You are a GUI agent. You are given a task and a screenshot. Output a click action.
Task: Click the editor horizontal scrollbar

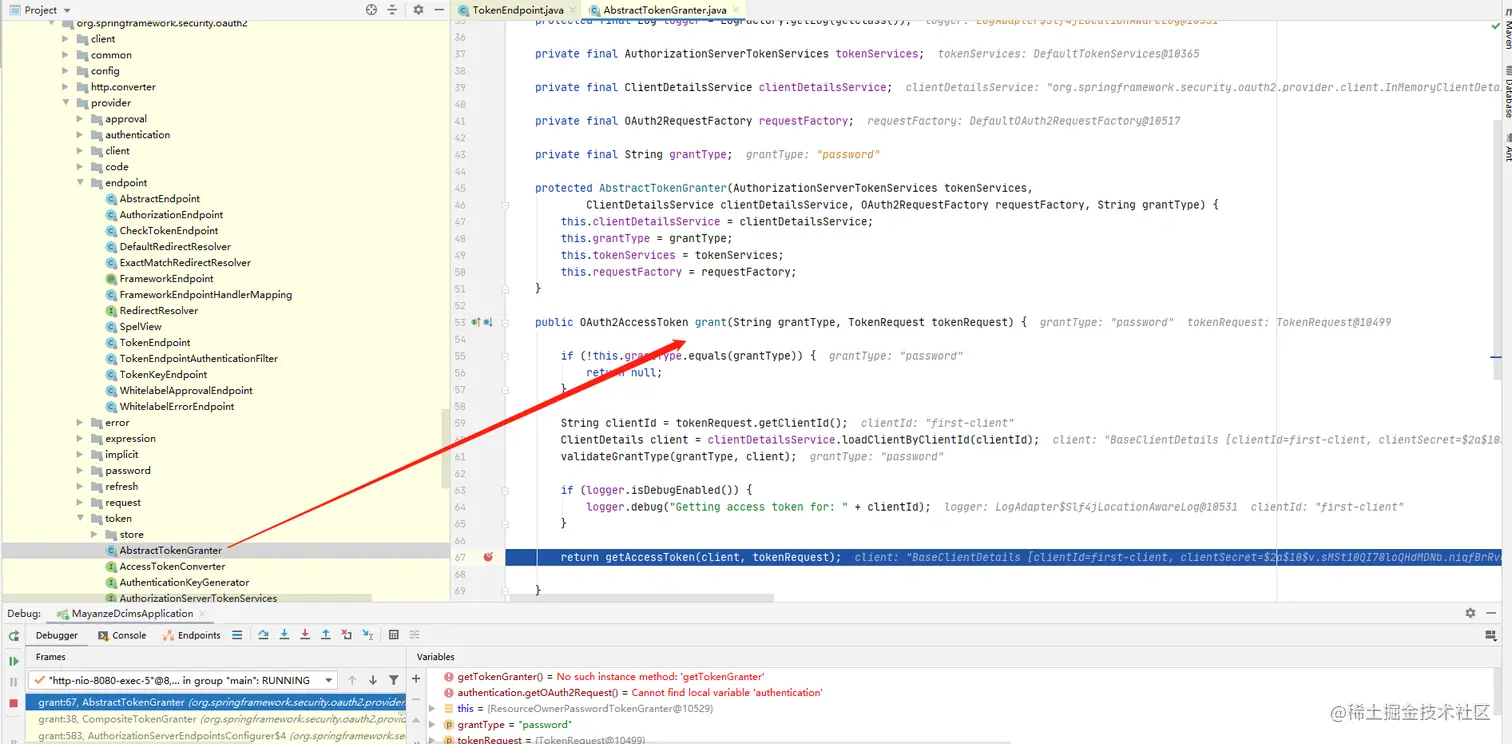pos(644,599)
